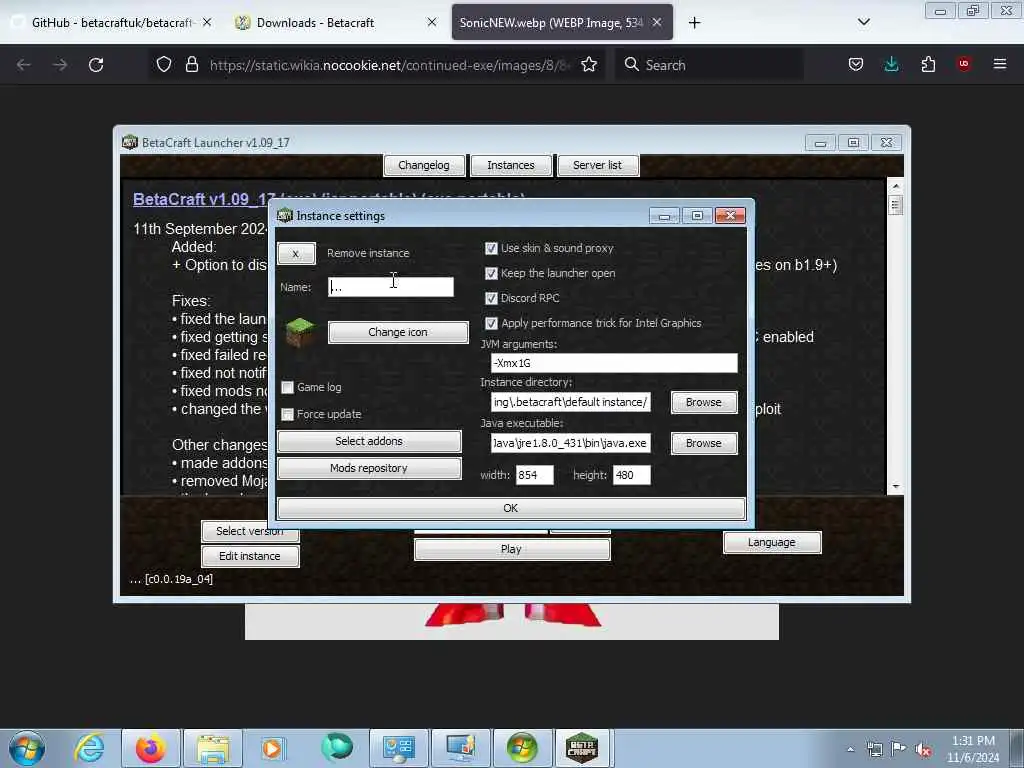Open the Firefox downloads arrow icon
Image resolution: width=1024 pixels, height=768 pixels.
pos(891,64)
